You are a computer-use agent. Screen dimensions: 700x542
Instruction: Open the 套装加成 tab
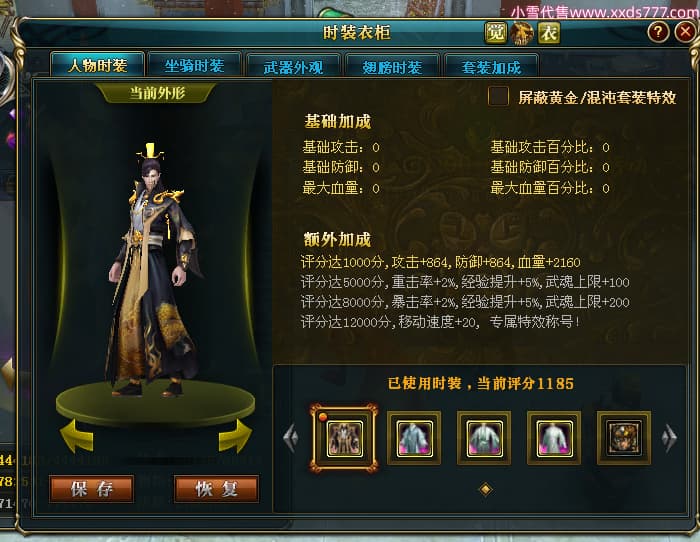coord(491,67)
